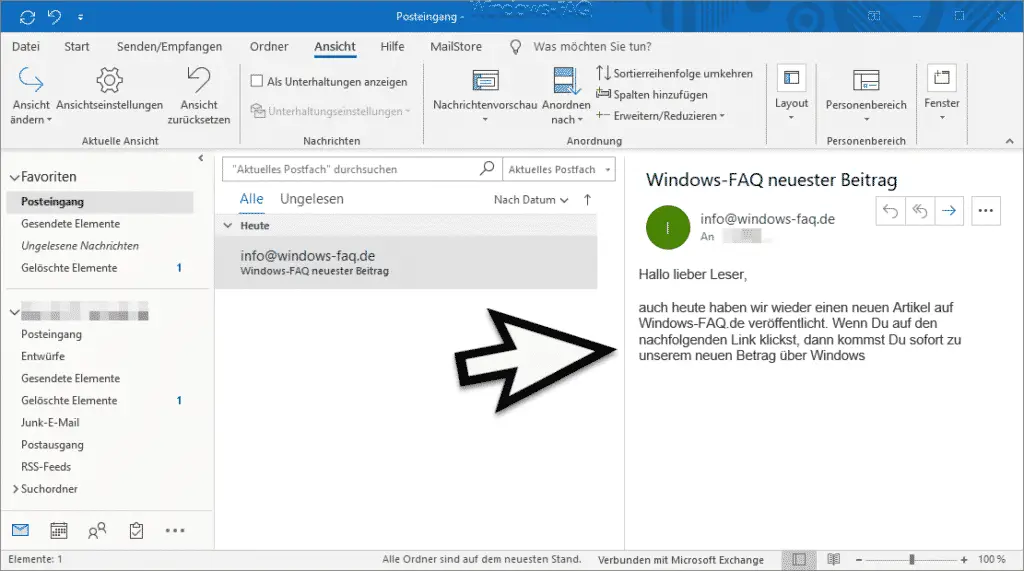Switch to the Start ribbon tab

[76, 46]
